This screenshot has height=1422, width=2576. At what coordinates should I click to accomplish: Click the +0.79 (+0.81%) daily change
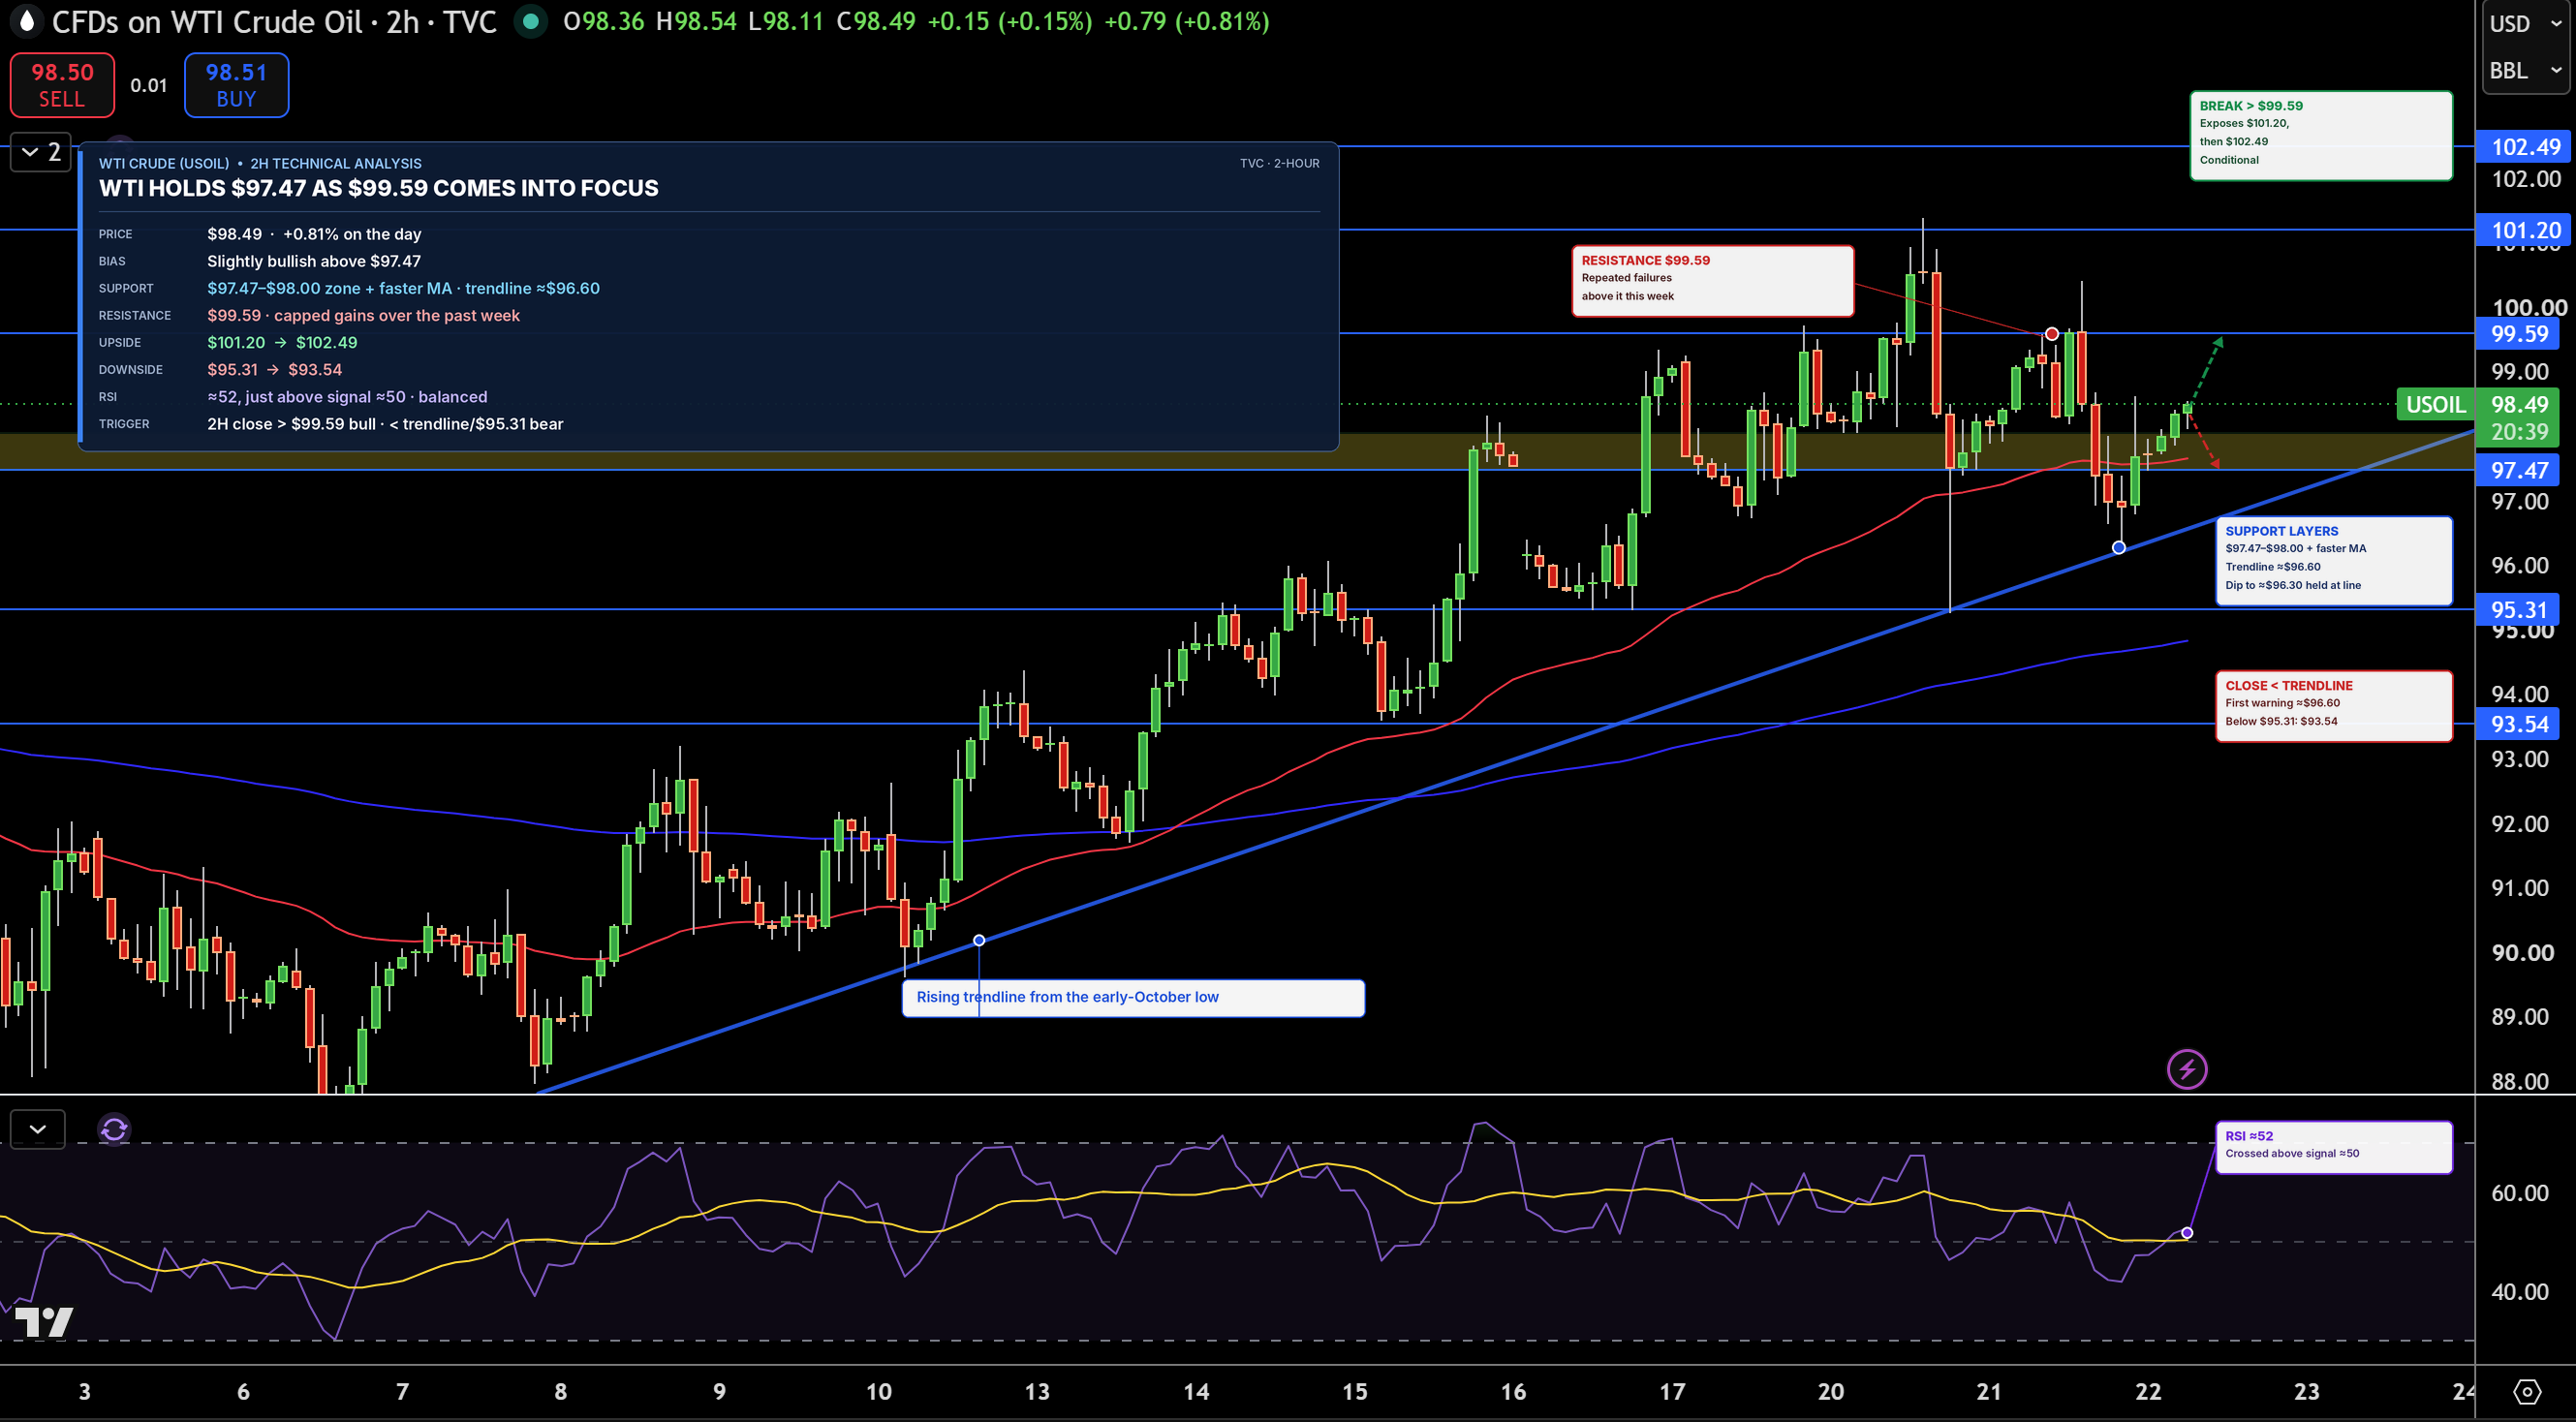pos(1187,21)
